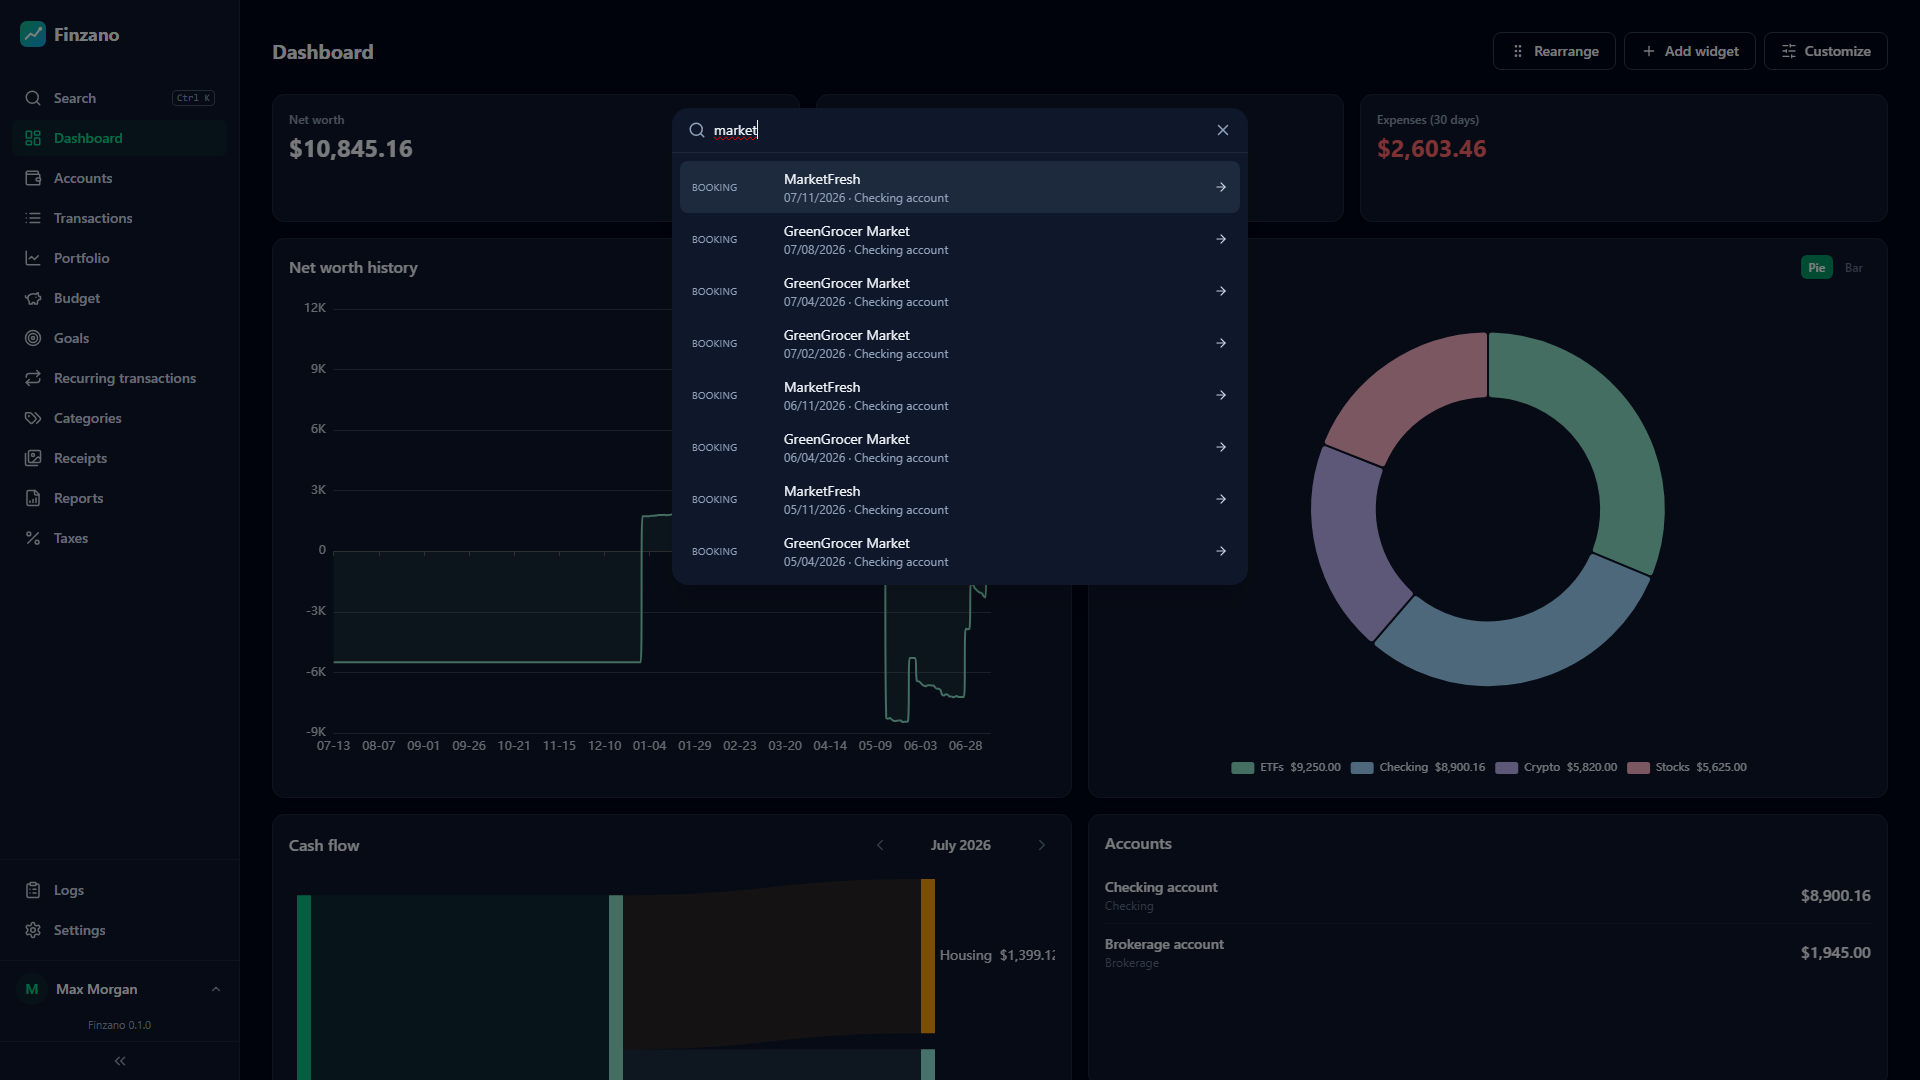Click the Housing $1,399.12 cash flow label
This screenshot has width=1920, height=1080.
997,955
